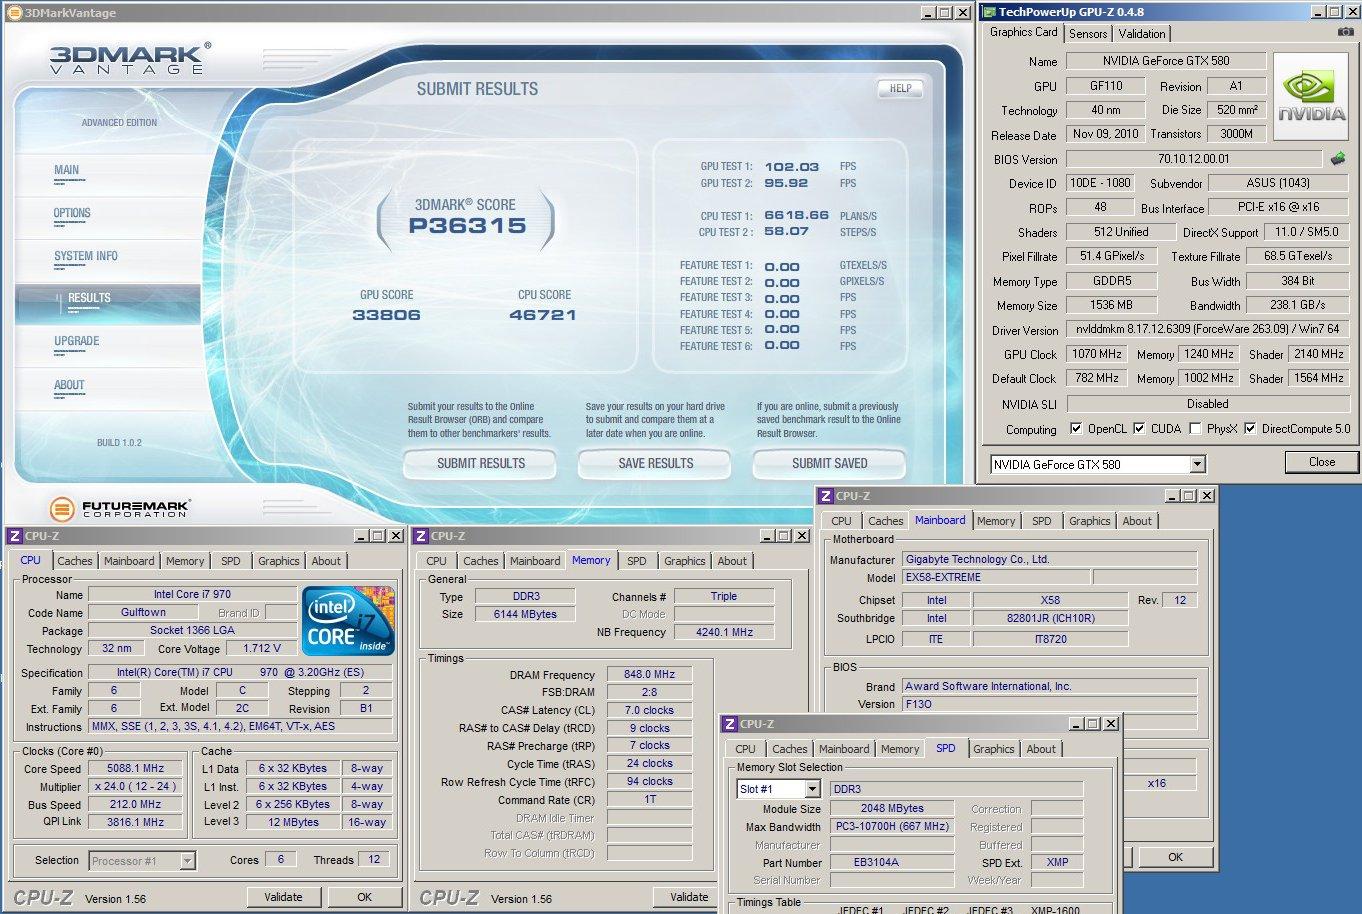Open the Caches tab in CPU window
1362x914 pixels.
pyautogui.click(x=75, y=561)
